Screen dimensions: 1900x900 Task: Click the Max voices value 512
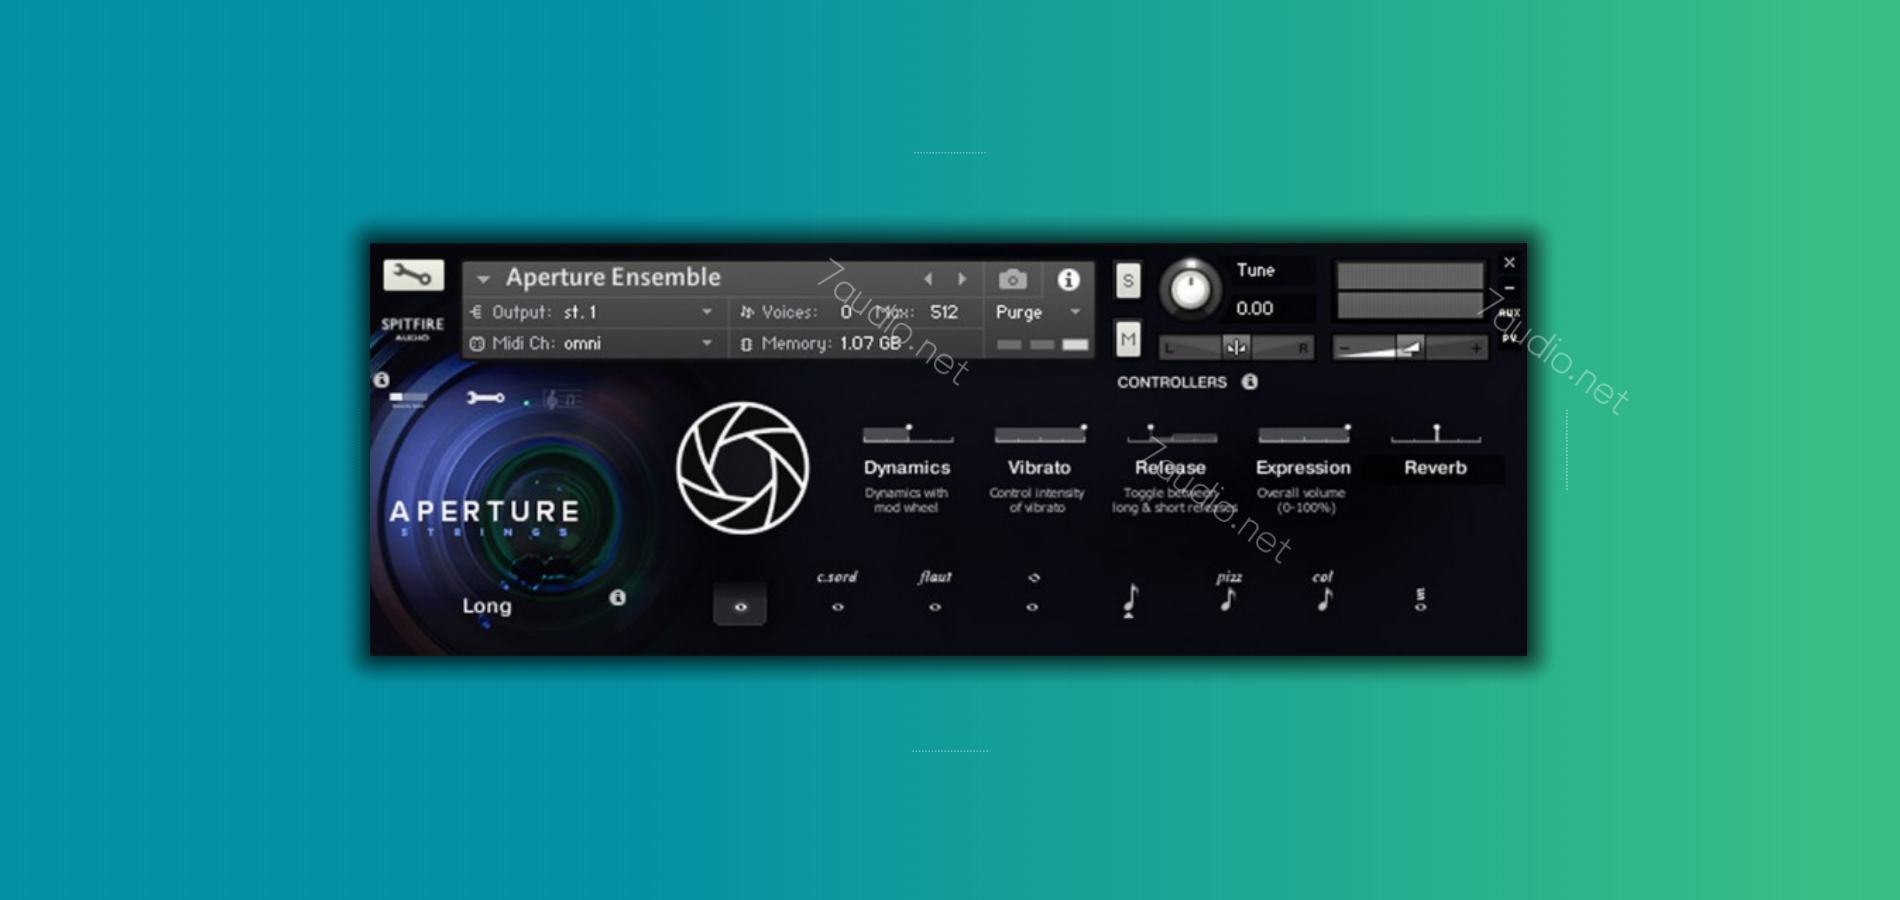[944, 312]
